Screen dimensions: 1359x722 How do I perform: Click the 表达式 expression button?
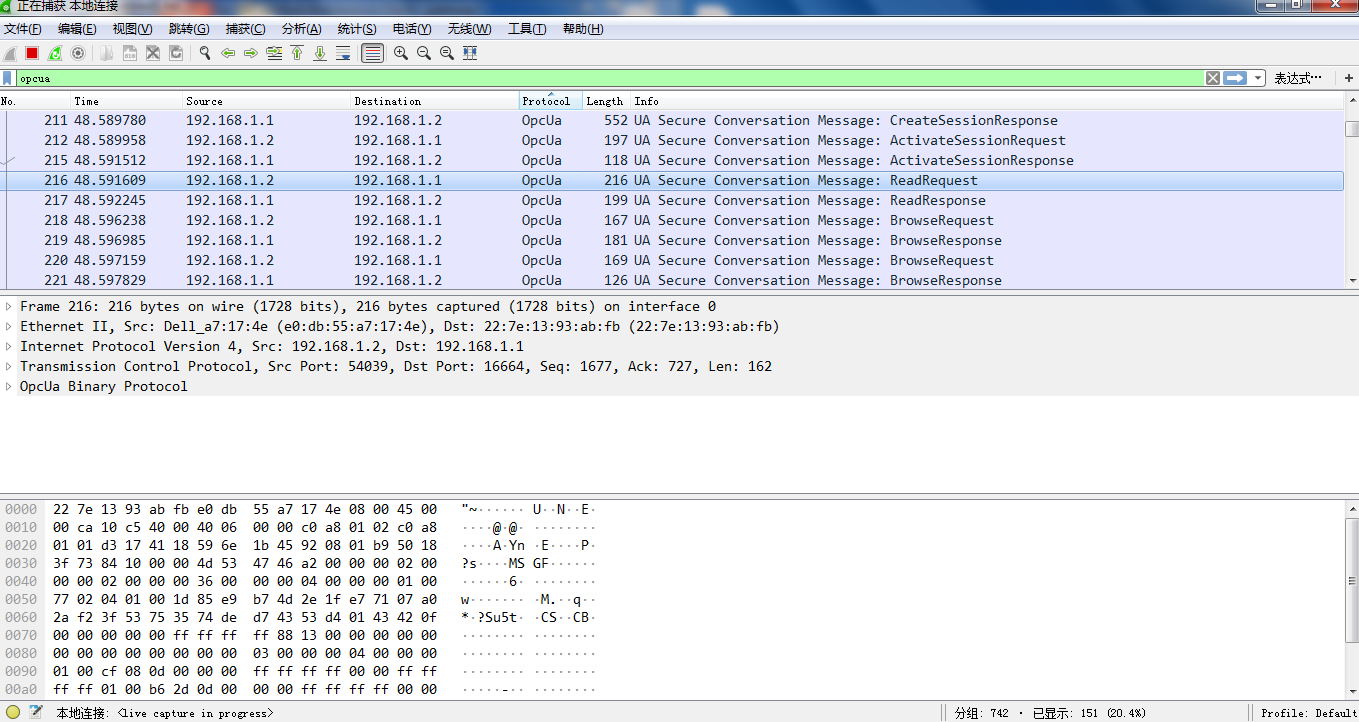1298,78
